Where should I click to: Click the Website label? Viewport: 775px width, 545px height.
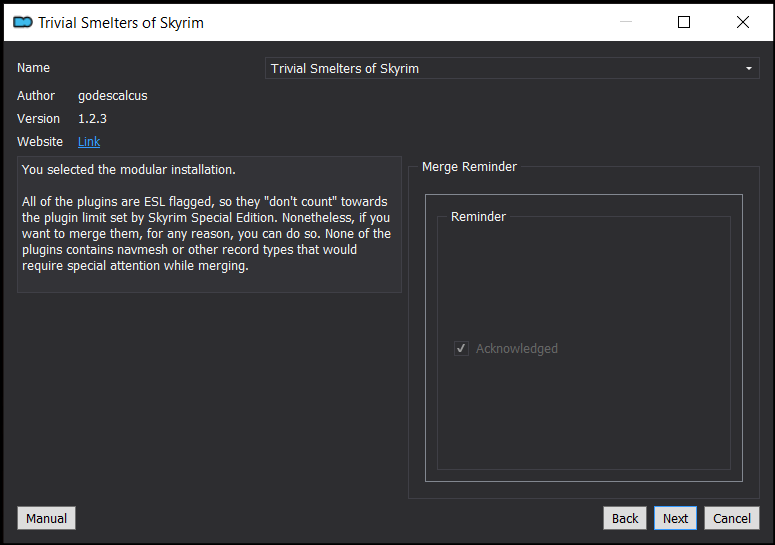40,142
